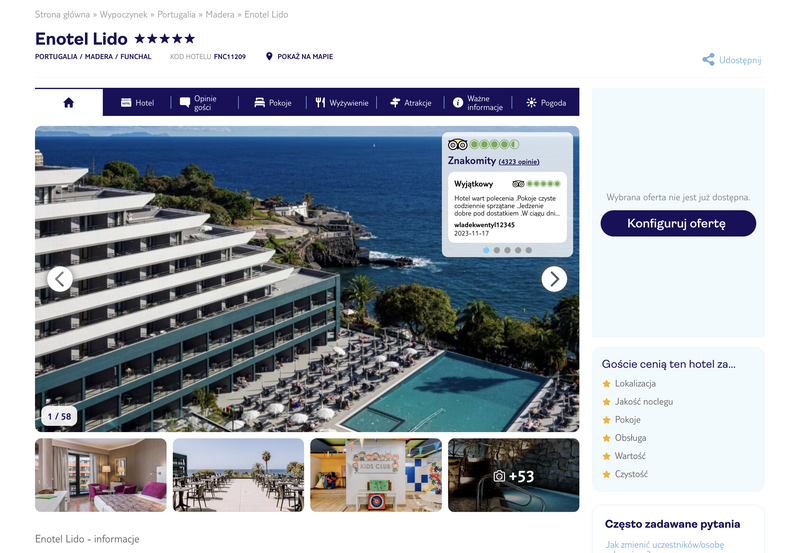The width and height of the screenshot is (800, 553).
Task: Open the Ważne informacje tab
Action: [x=478, y=103]
